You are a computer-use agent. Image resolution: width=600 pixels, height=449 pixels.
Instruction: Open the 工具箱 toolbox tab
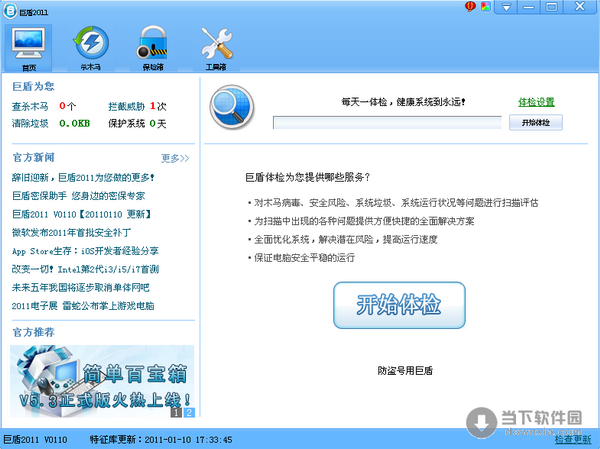(216, 49)
